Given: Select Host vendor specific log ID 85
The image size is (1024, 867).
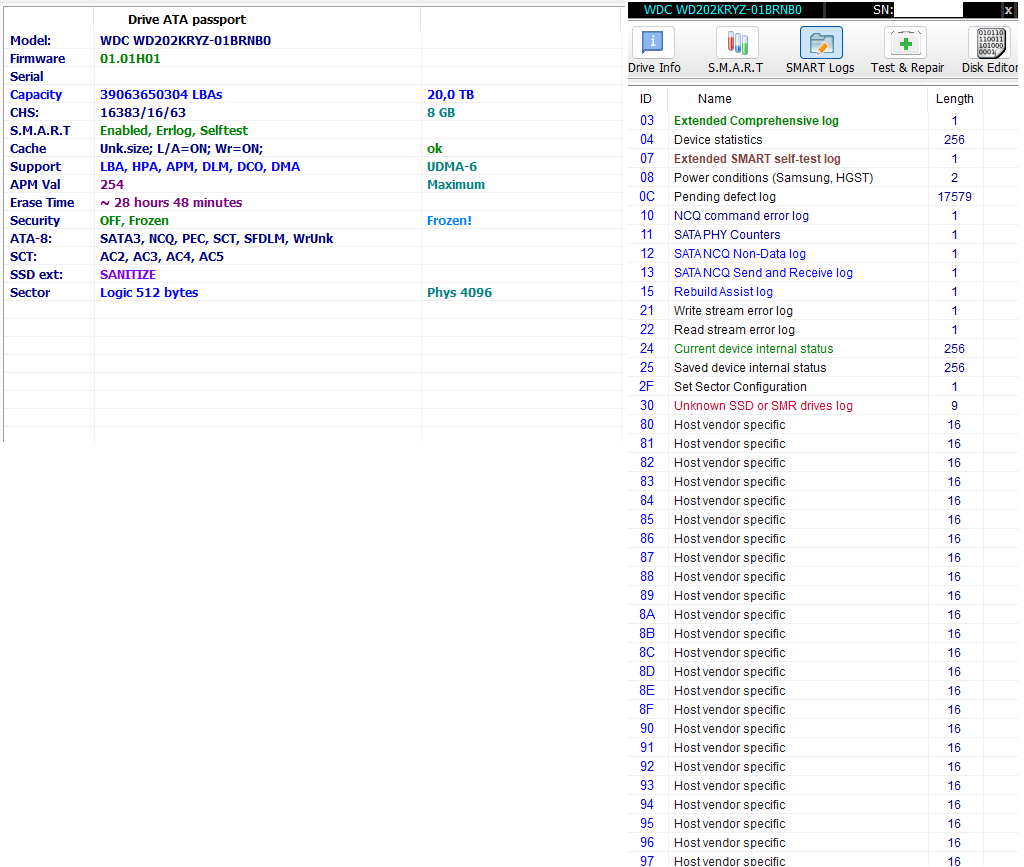Looking at the screenshot, I should point(823,520).
